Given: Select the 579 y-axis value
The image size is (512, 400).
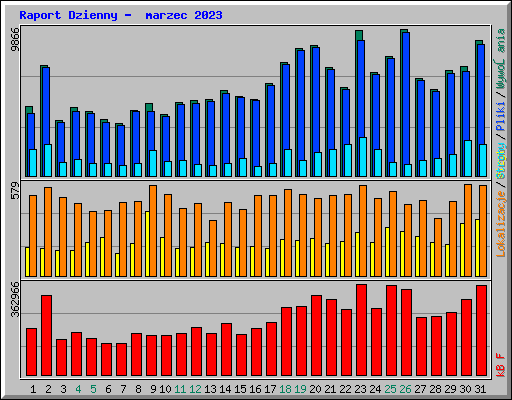Looking at the screenshot, I should click(15, 190).
